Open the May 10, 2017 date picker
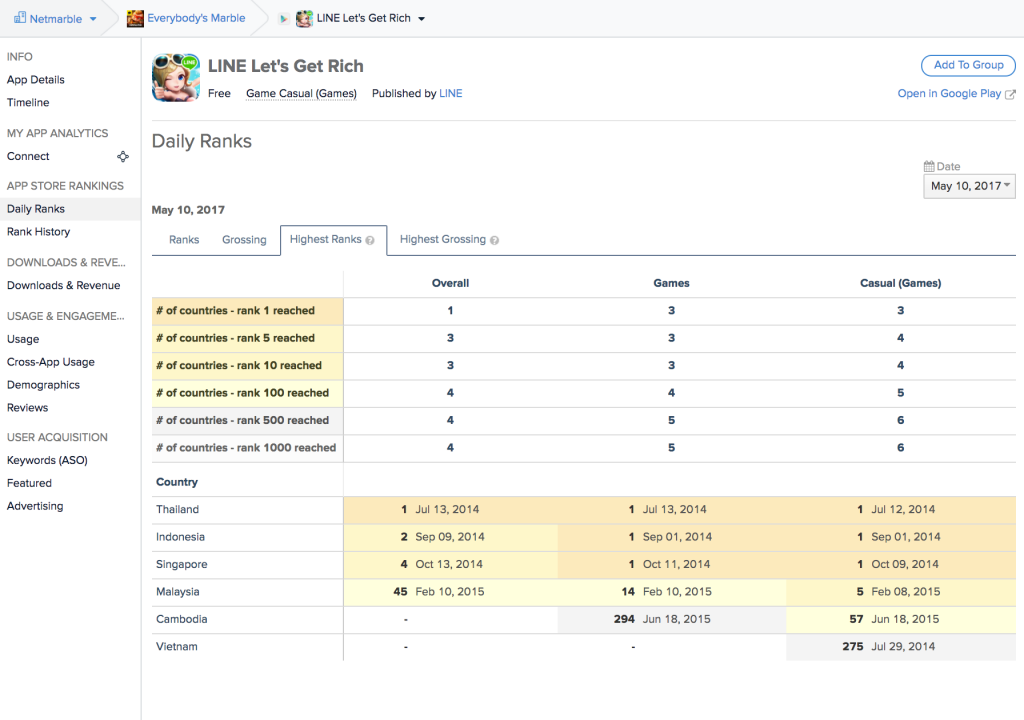 click(969, 186)
